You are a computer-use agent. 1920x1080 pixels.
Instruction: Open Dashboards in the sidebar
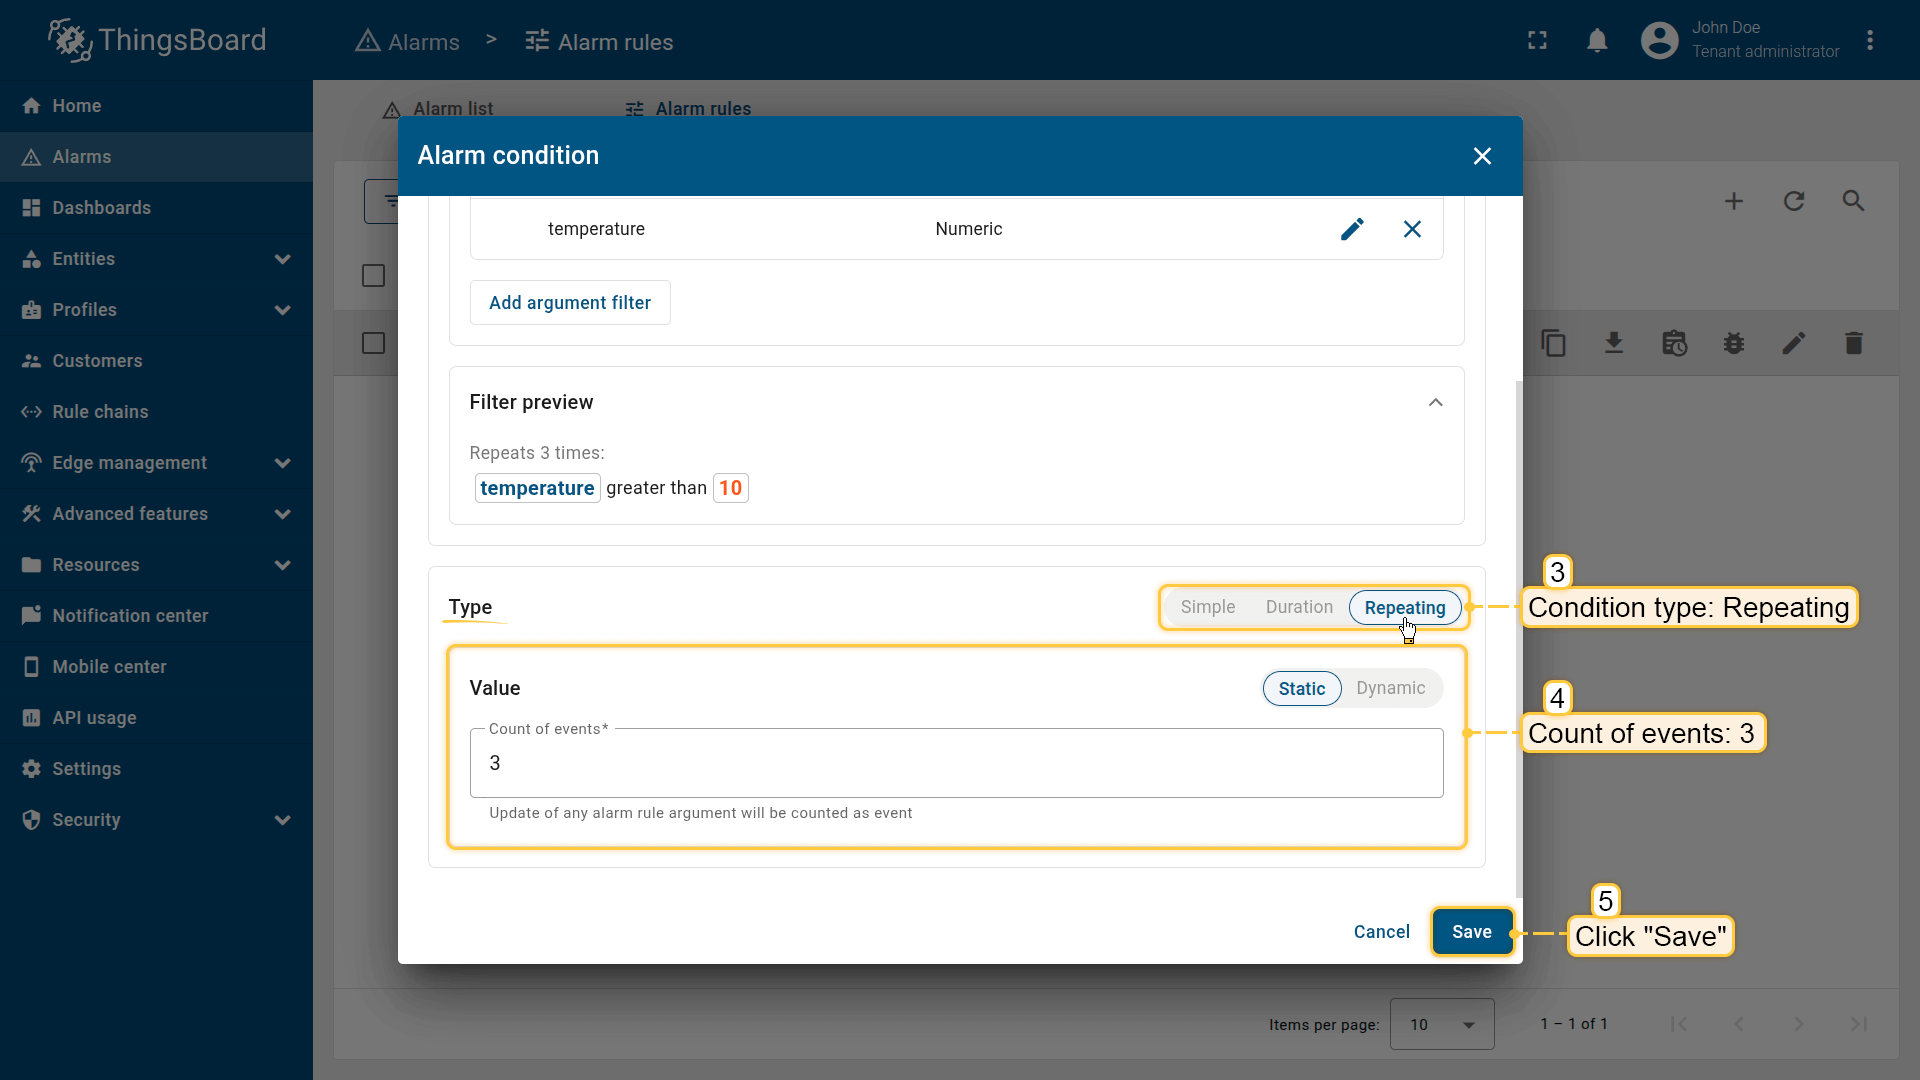(101, 208)
